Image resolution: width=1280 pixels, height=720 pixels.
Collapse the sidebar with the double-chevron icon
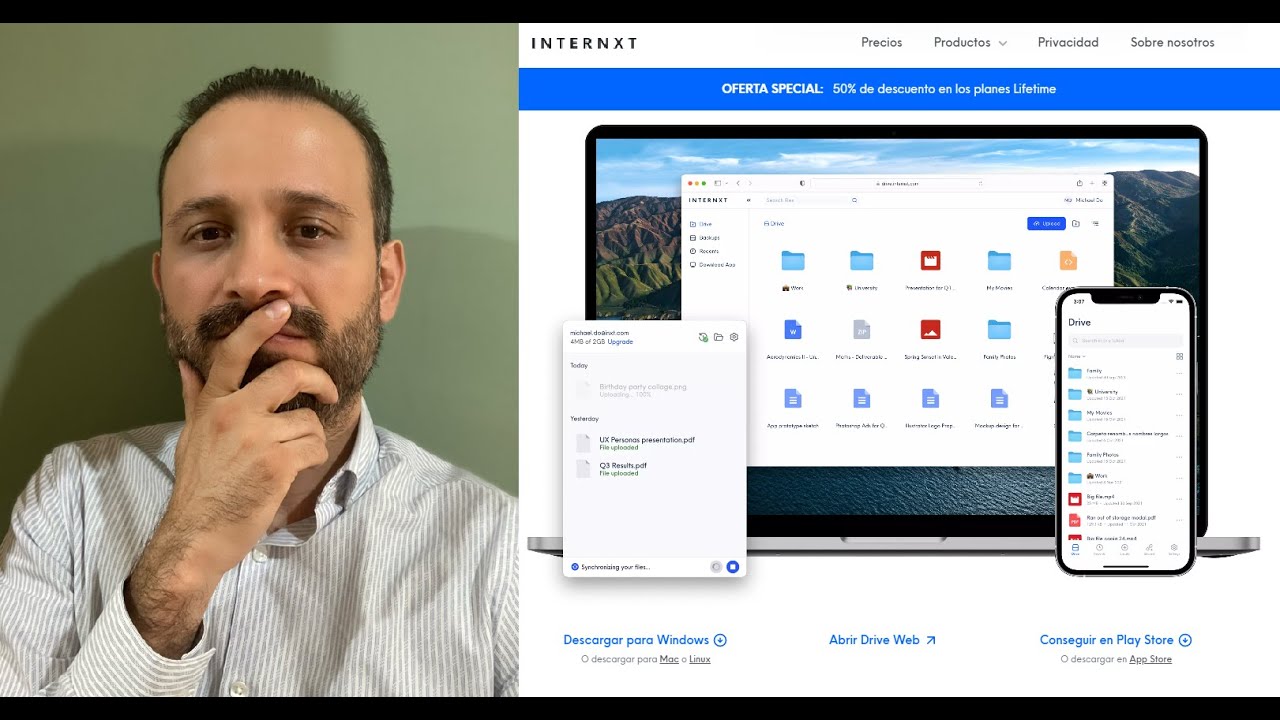click(x=749, y=200)
